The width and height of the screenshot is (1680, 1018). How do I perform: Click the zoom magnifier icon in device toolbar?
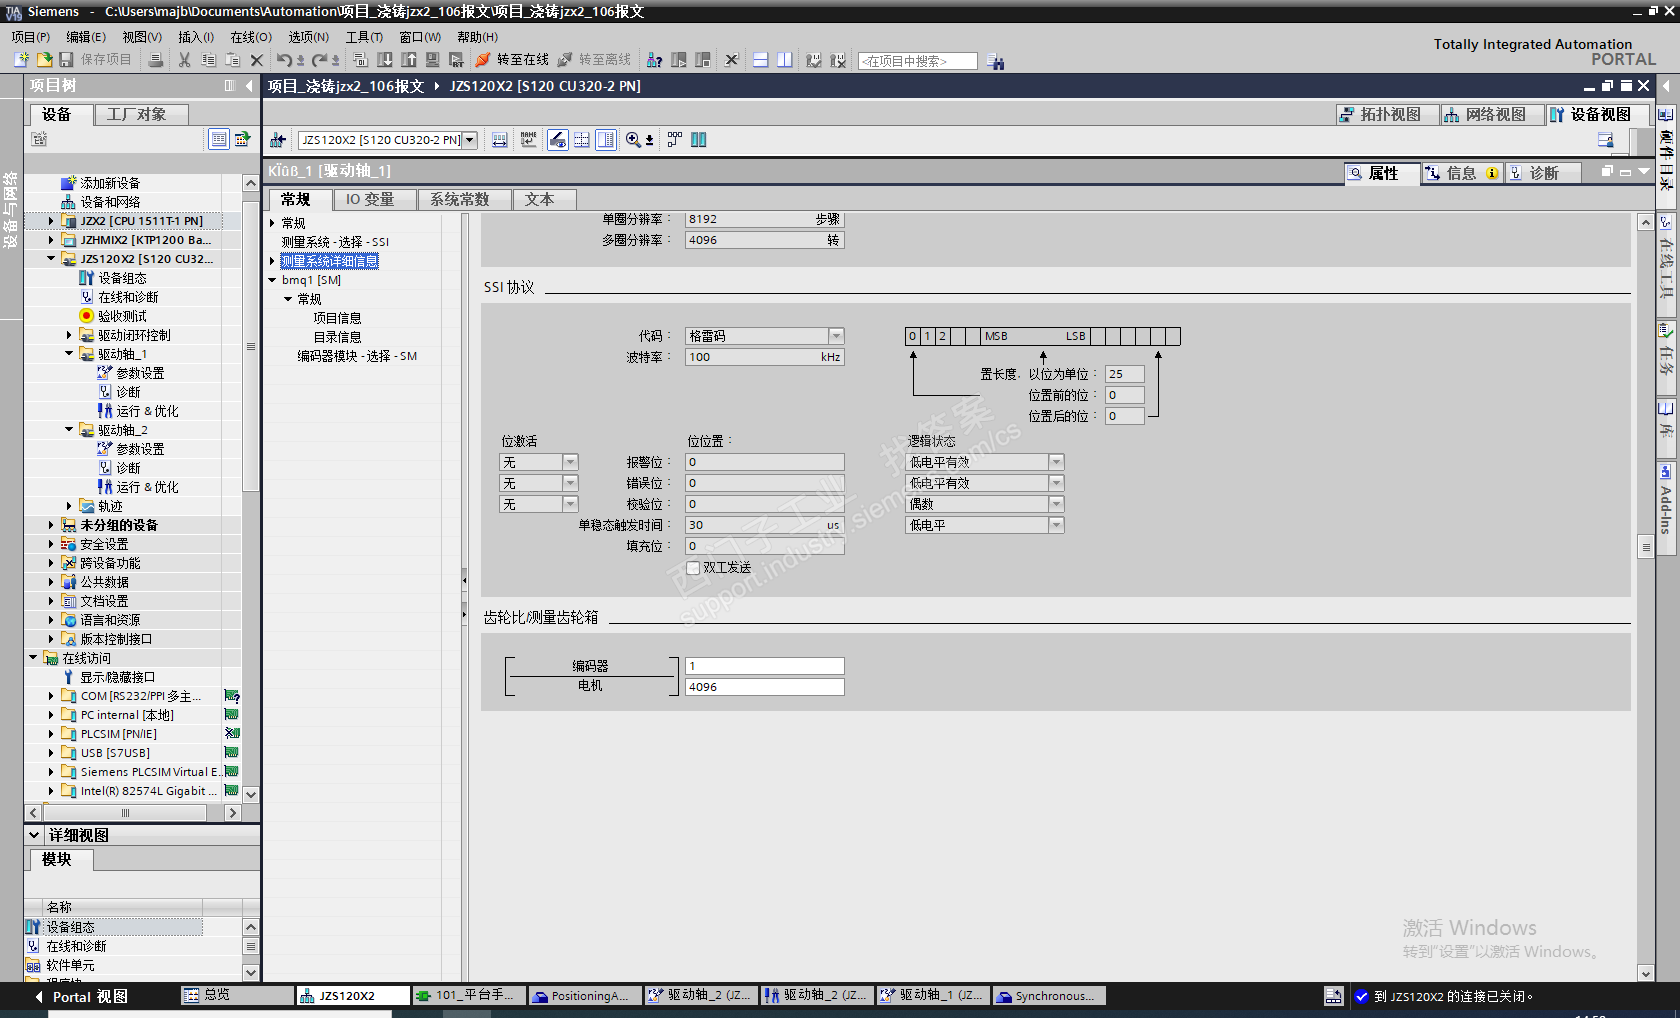click(633, 140)
